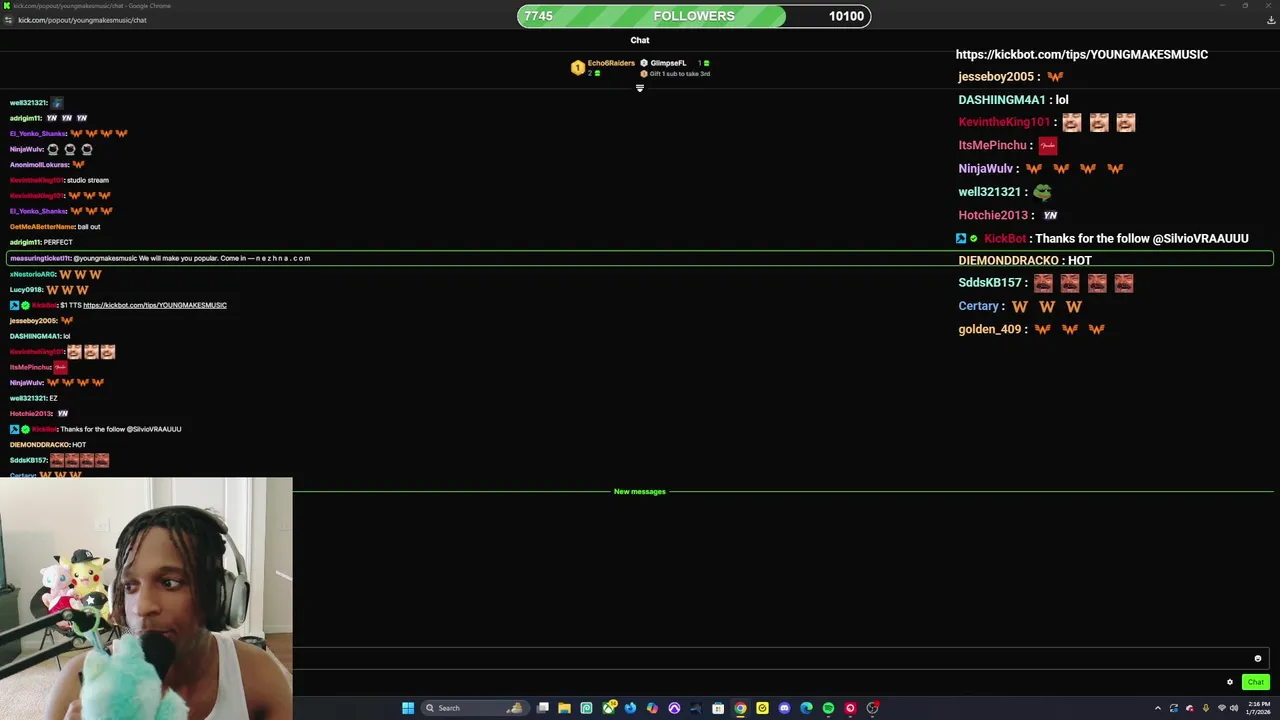Viewport: 1280px width, 720px height.
Task: Click the followers goal progress bar
Action: pyautogui.click(x=694, y=16)
